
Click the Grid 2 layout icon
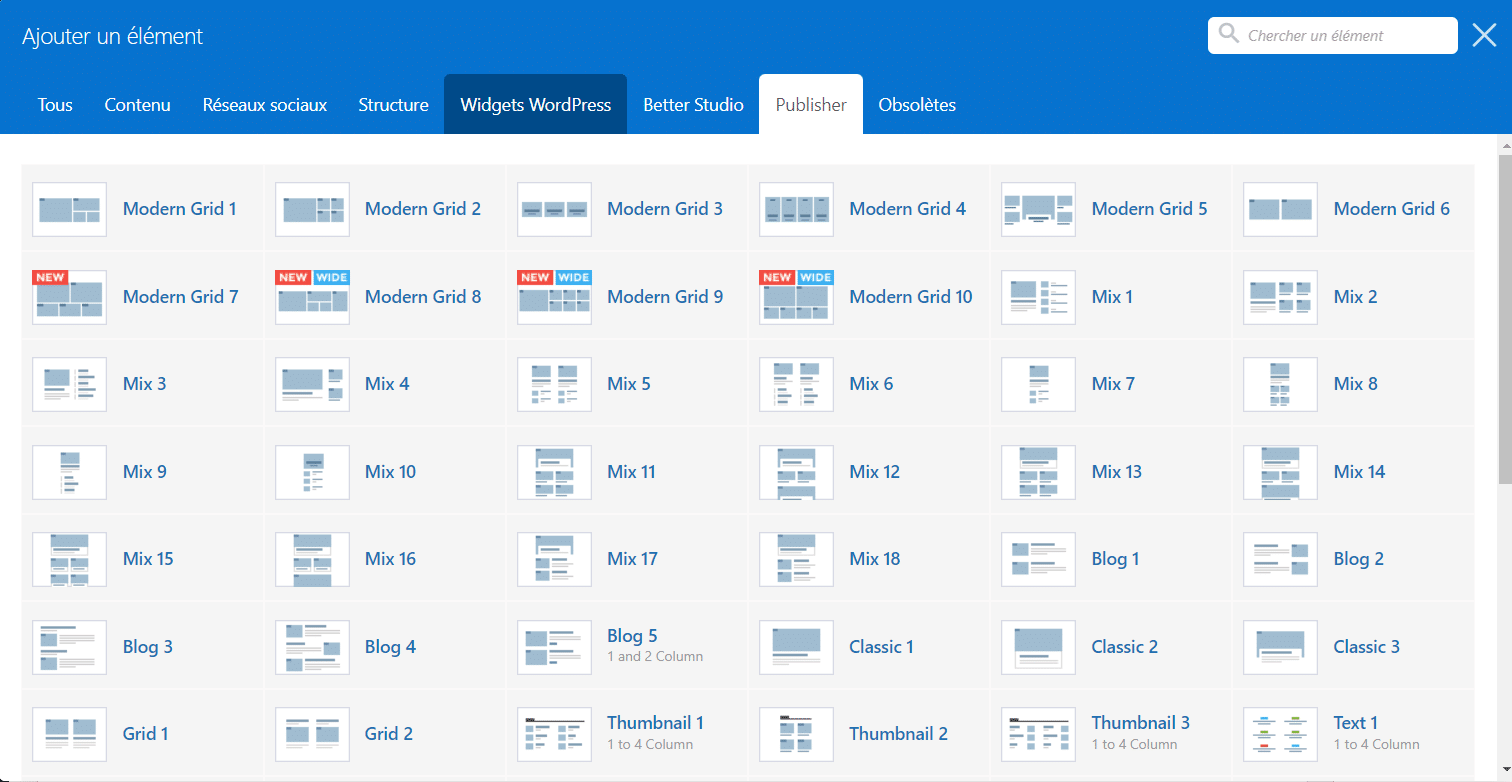(312, 734)
